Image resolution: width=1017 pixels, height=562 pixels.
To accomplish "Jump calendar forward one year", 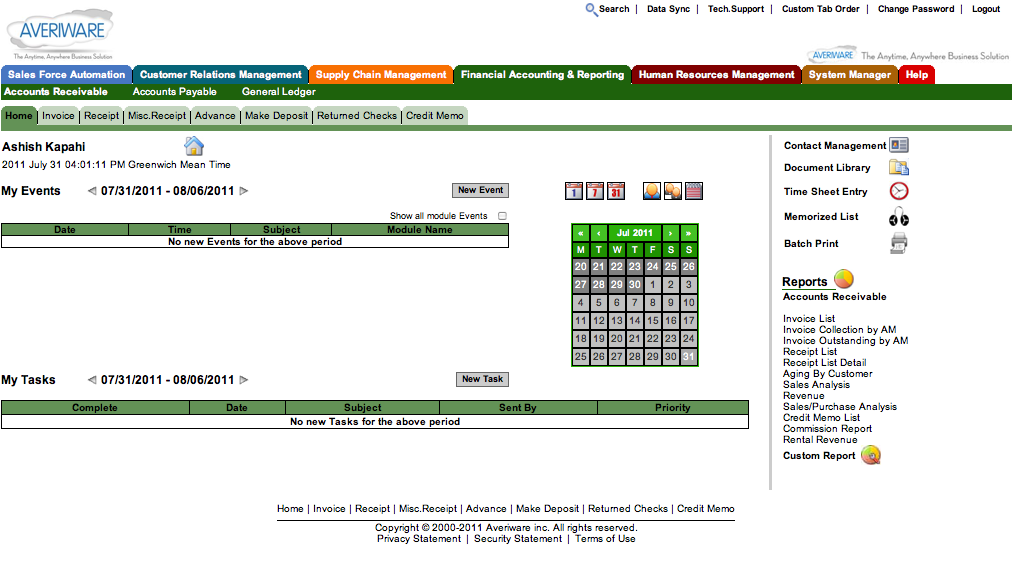I will point(689,233).
